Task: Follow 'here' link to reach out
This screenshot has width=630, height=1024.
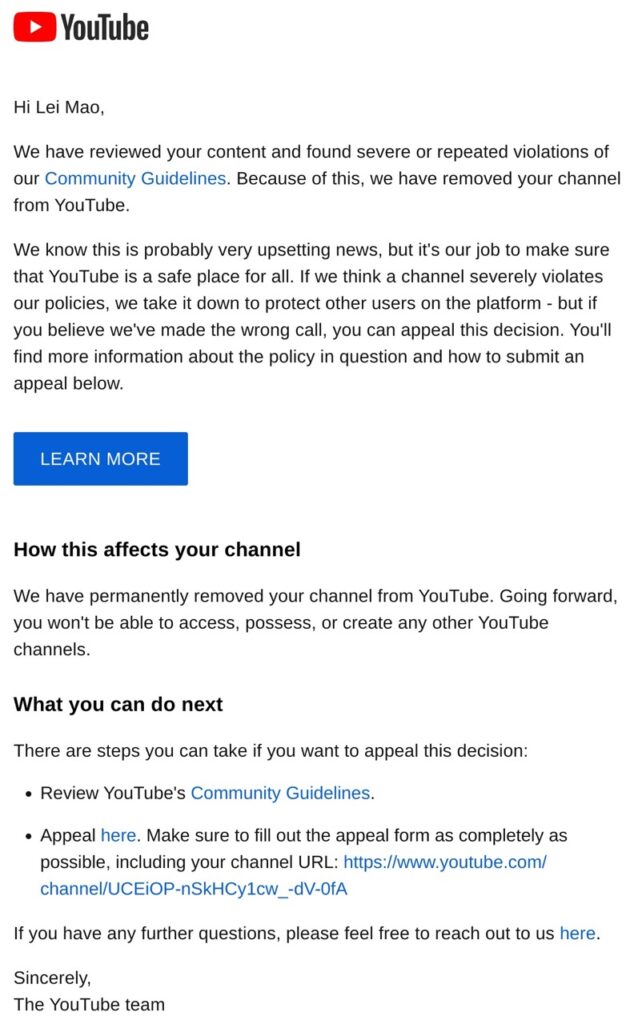Action: (578, 933)
